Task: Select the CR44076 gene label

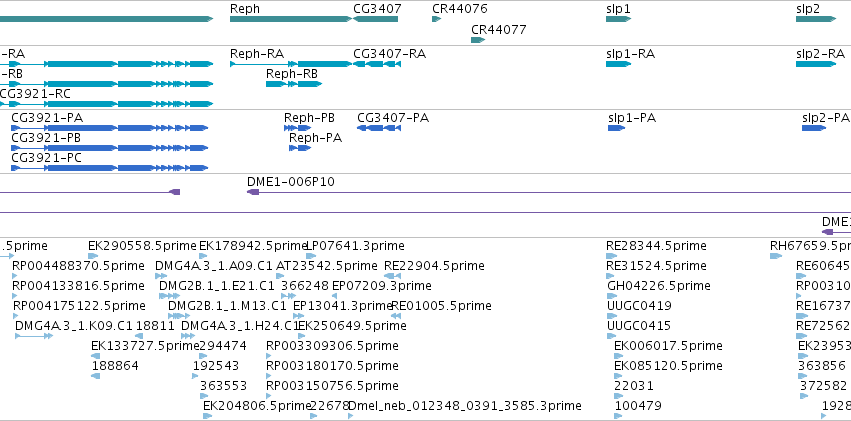Action: pyautogui.click(x=460, y=9)
